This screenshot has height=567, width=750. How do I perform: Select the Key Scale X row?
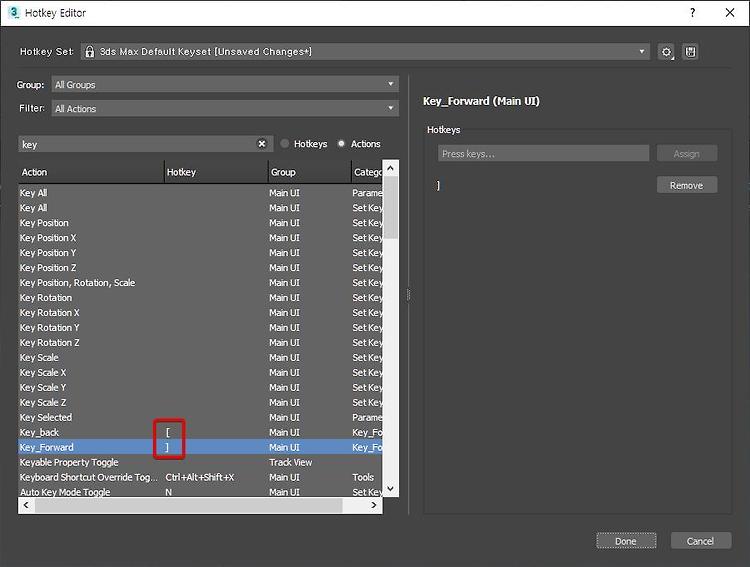(x=200, y=372)
